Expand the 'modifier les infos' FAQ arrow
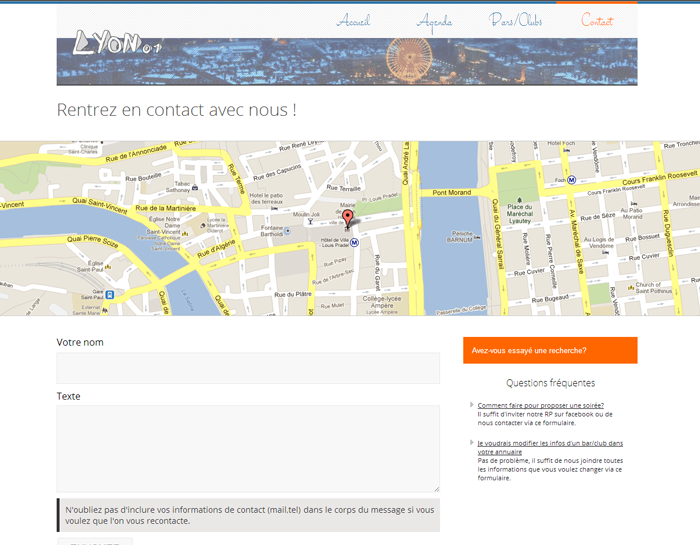Screen dimensions: 700x545 471,442
